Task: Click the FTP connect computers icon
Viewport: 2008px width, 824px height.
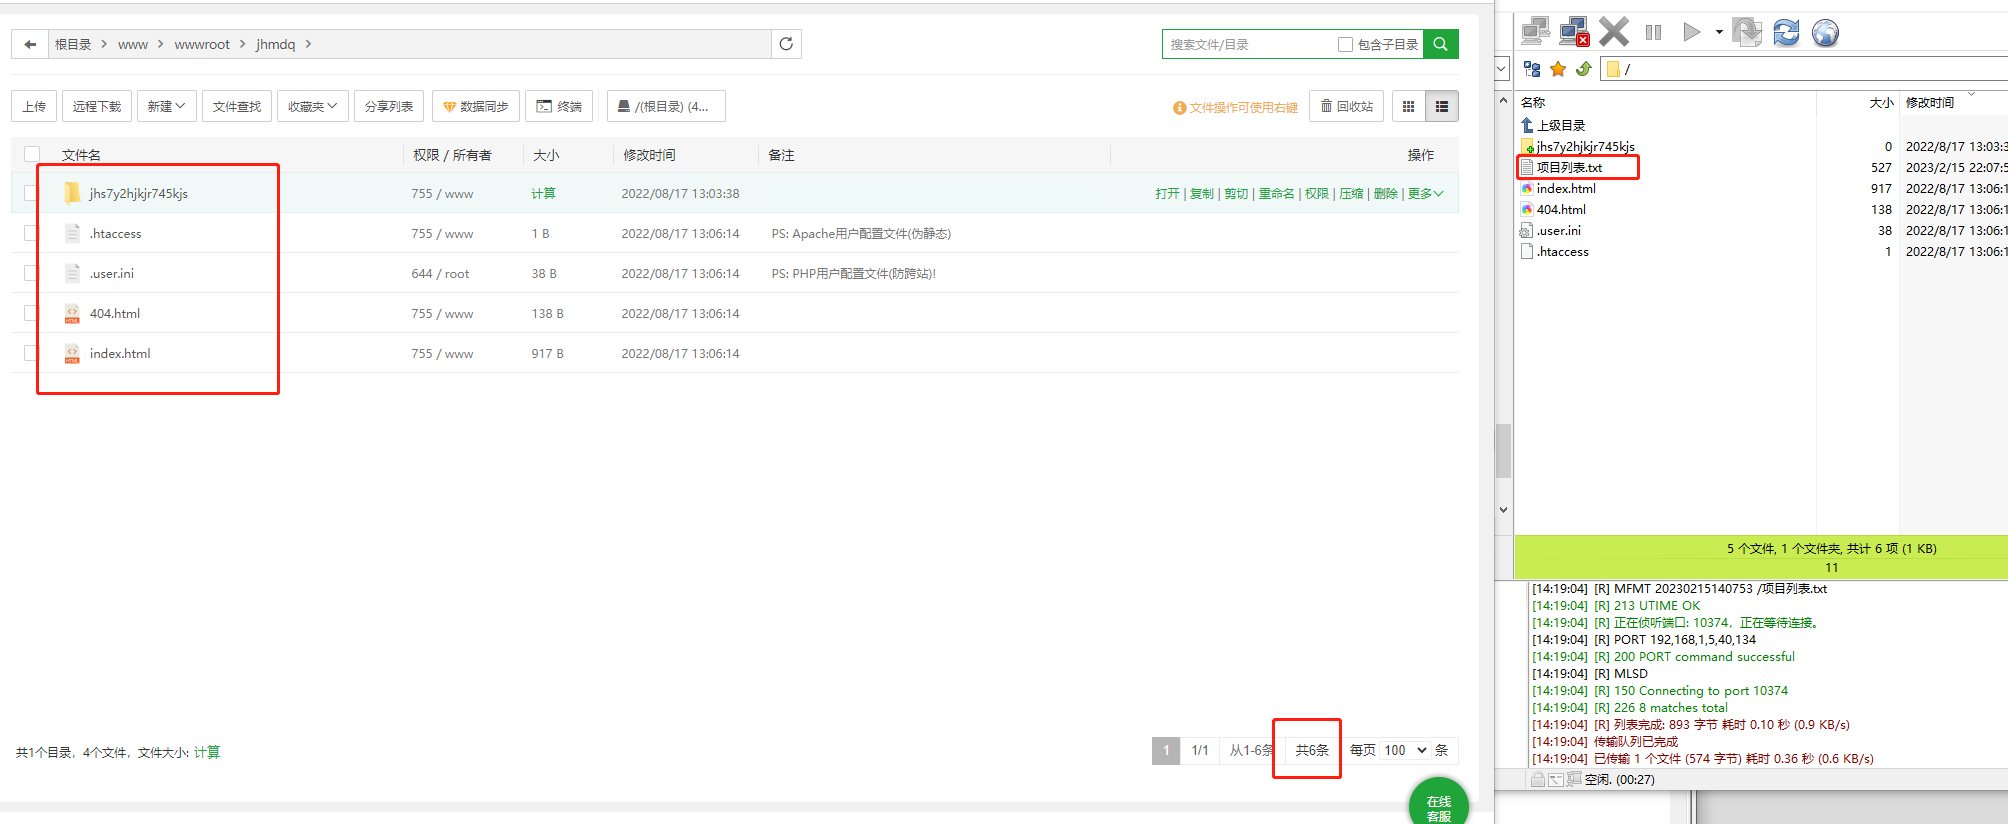Action: pos(1535,32)
